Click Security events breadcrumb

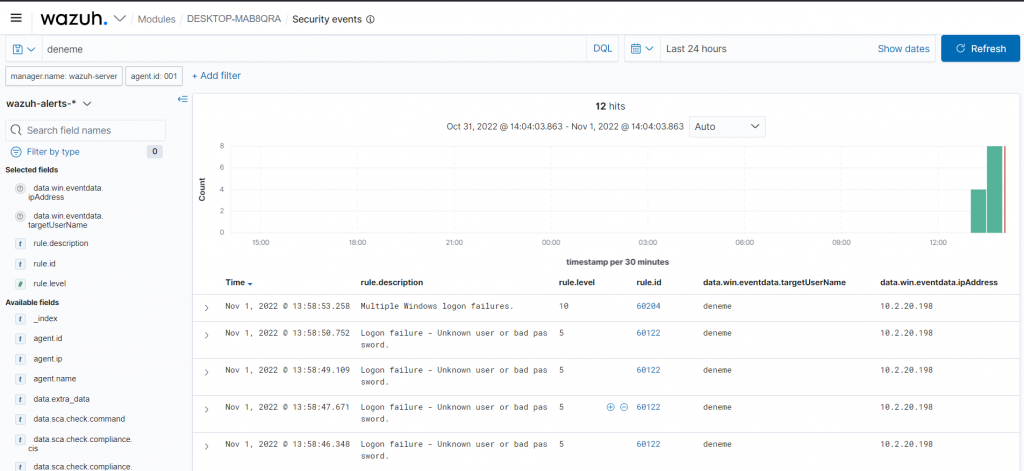327,19
